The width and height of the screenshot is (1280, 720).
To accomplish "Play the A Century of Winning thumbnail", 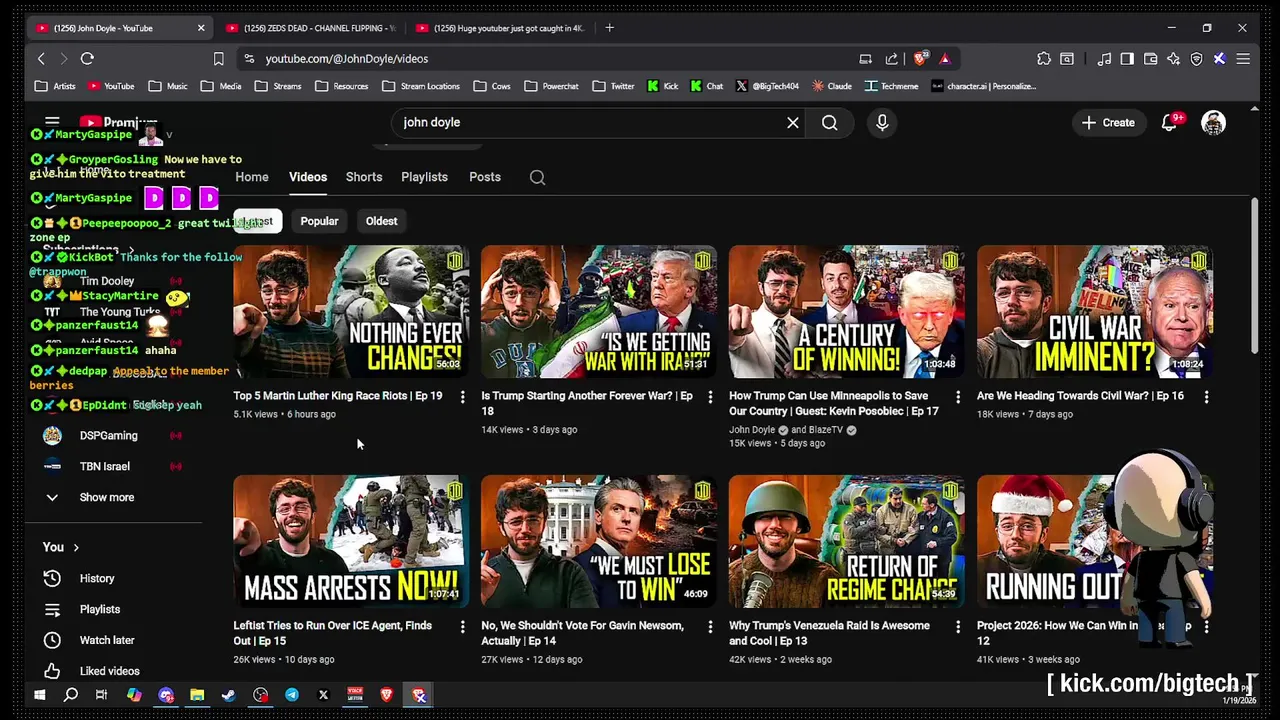I will coord(847,312).
